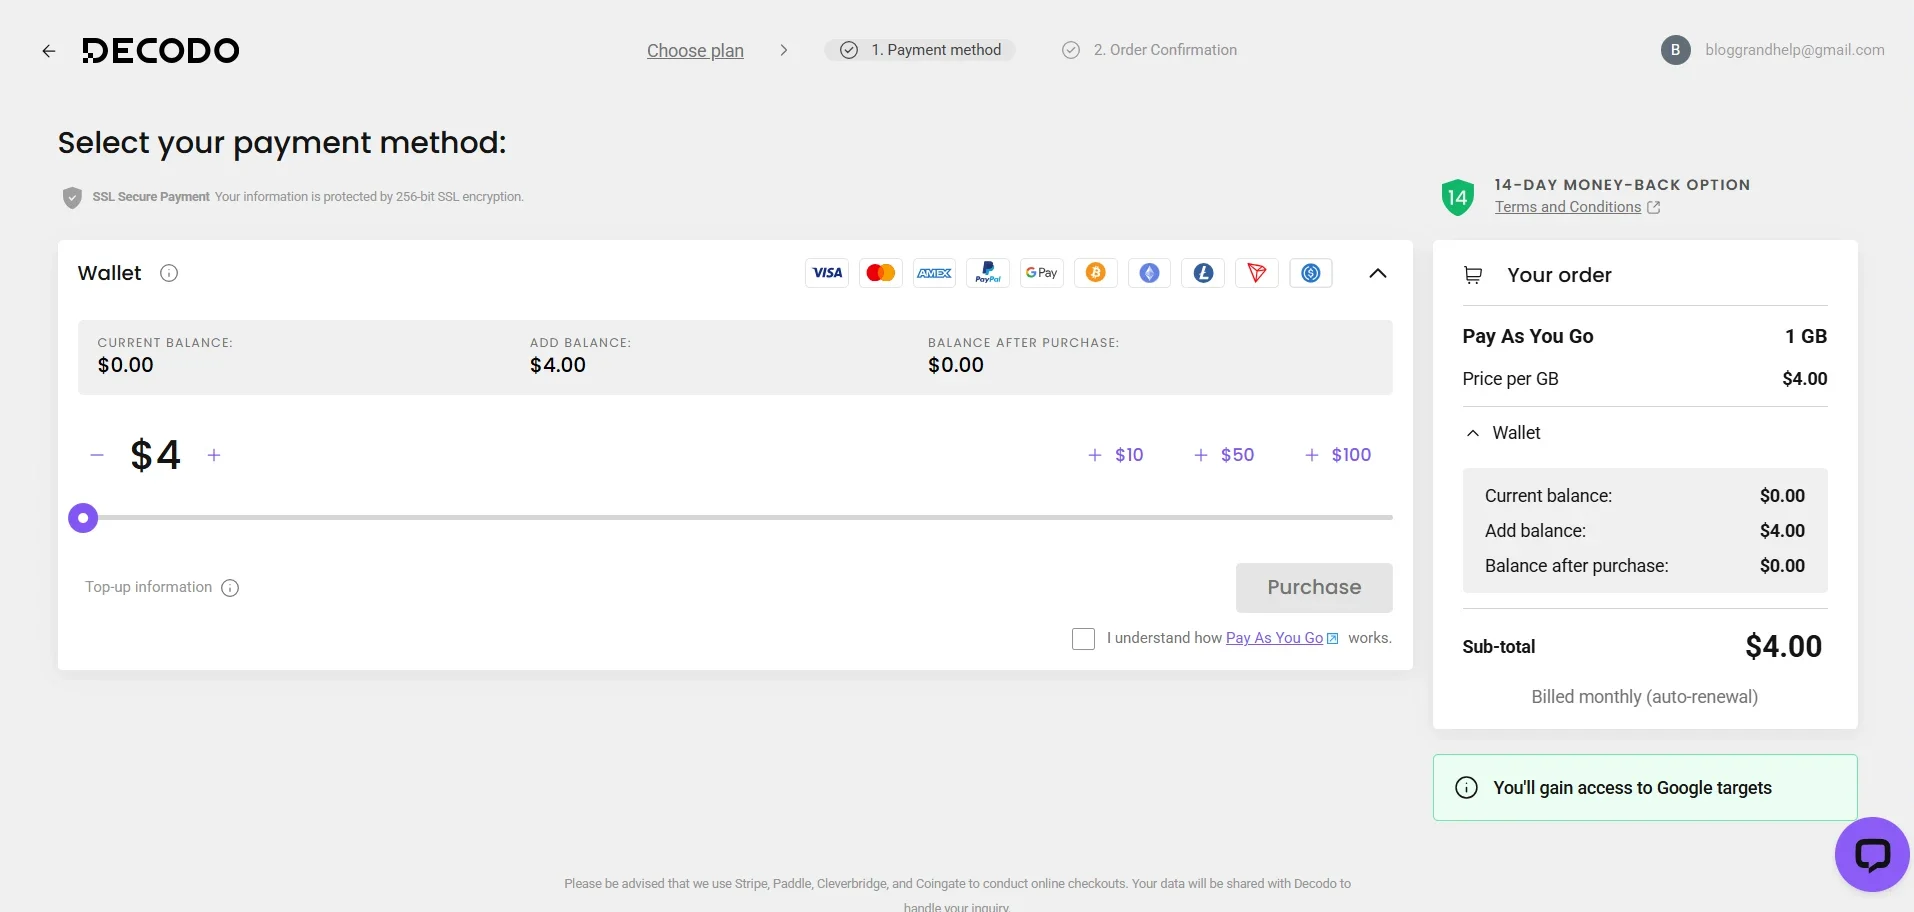
Task: Click the 'CURRENT BALANCE:' $0.00 value
Action: [x=126, y=365]
